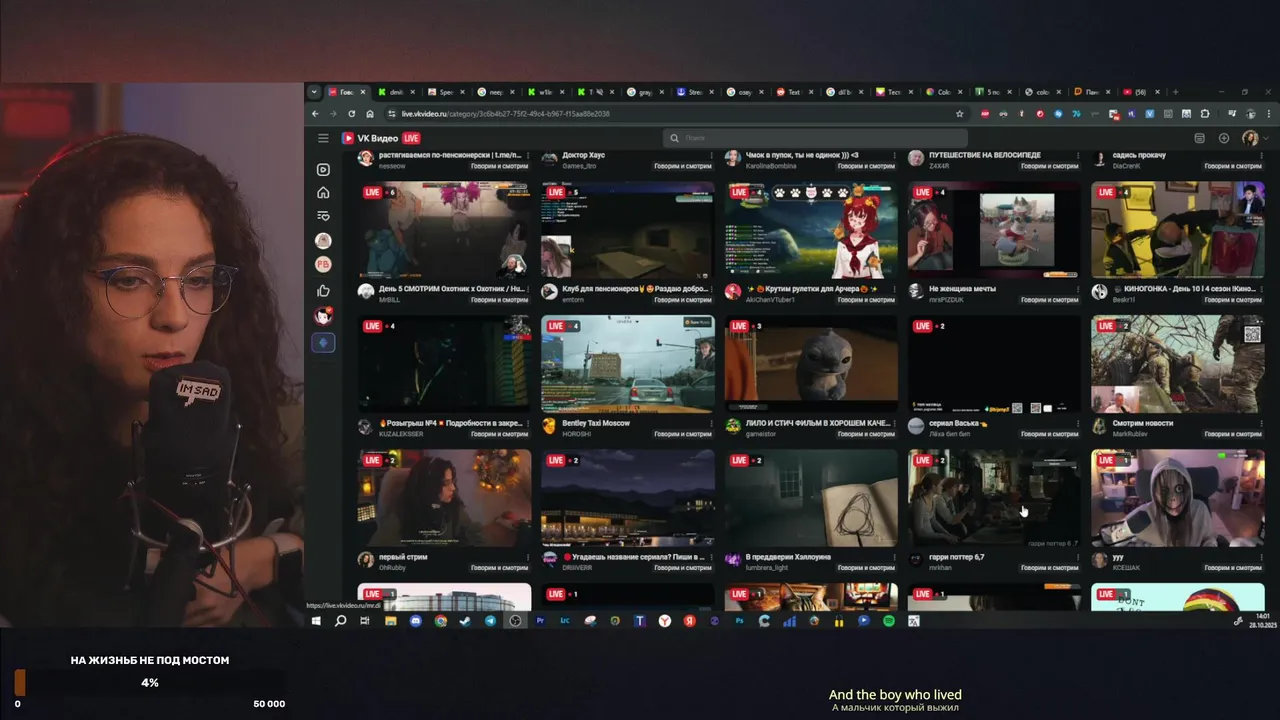Screen dimensions: 1280x720
Task: Click the browser address bar URL
Action: point(505,114)
